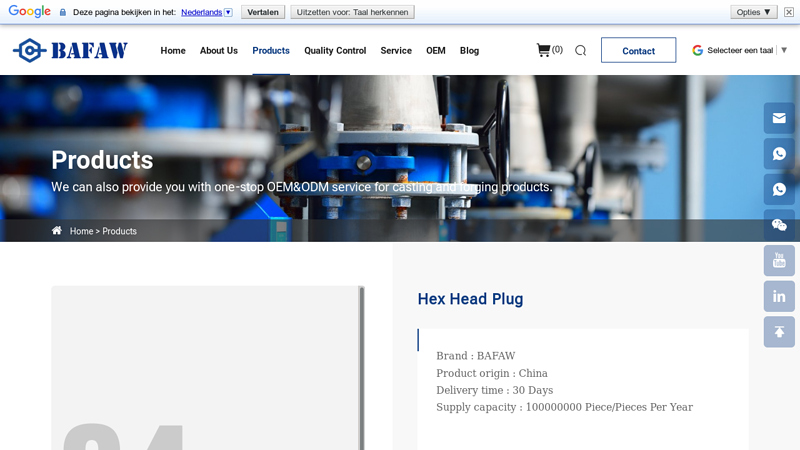The image size is (800, 450).
Task: Click the lock icon in translate bar
Action: [63, 12]
